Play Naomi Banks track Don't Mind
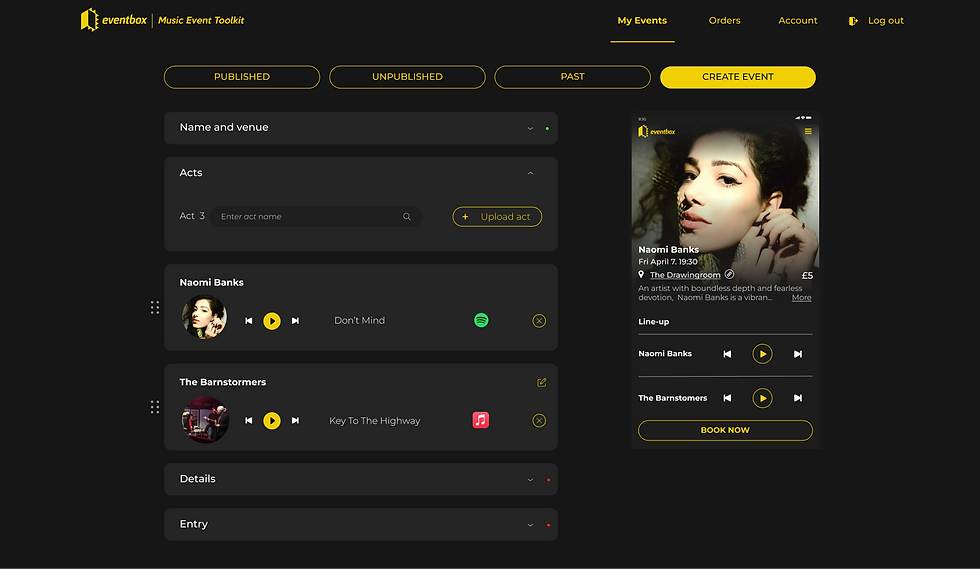This screenshot has height=569, width=980. click(272, 321)
